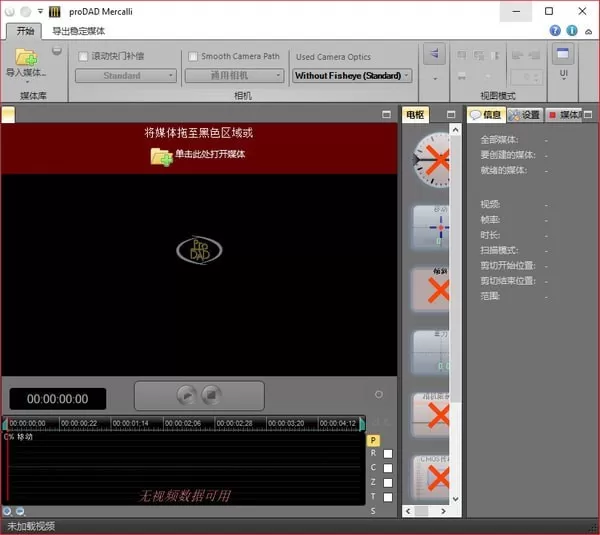Viewport: 600px width, 535px height.
Task: Click the pivot panel horizontal scrollbar thumb
Action: (421, 511)
